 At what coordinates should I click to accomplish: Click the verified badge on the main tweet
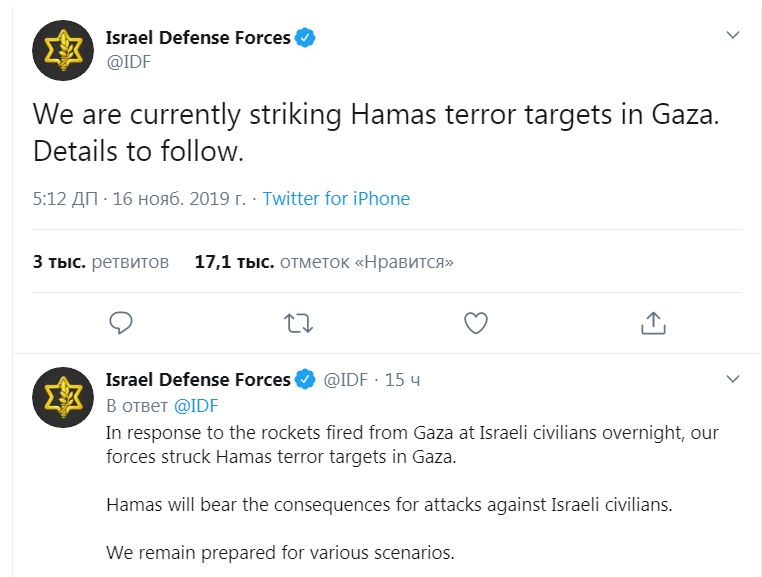(305, 38)
